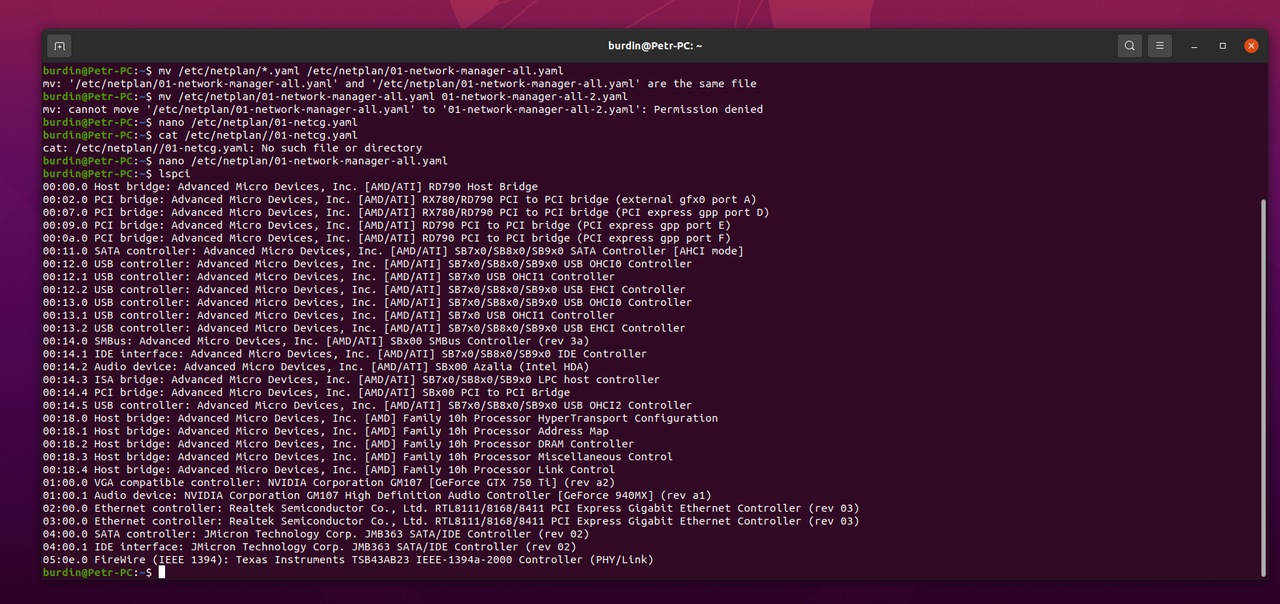The width and height of the screenshot is (1280, 604).
Task: Click the 00:07.0 PCI bridge gpp port D line
Action: point(406,212)
